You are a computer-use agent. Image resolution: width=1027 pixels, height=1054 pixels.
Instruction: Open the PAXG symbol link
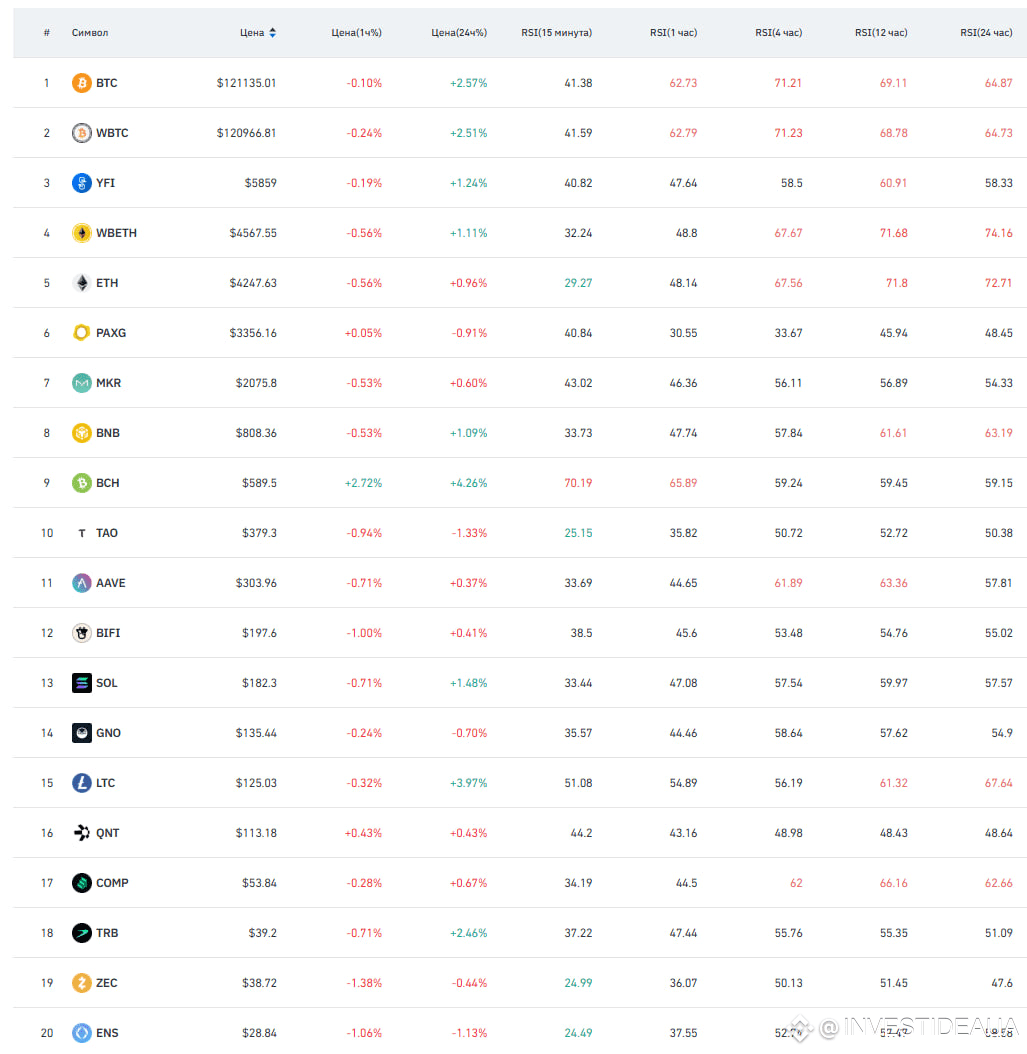tap(111, 333)
